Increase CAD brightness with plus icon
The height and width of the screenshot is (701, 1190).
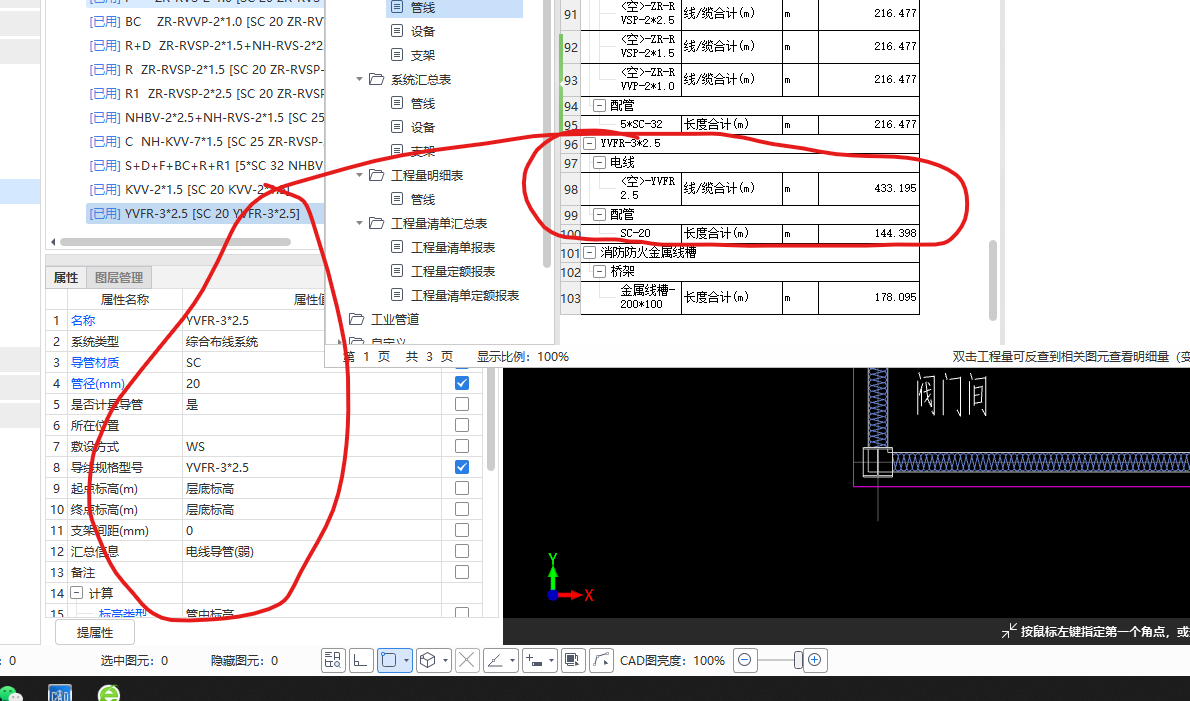coord(814,660)
